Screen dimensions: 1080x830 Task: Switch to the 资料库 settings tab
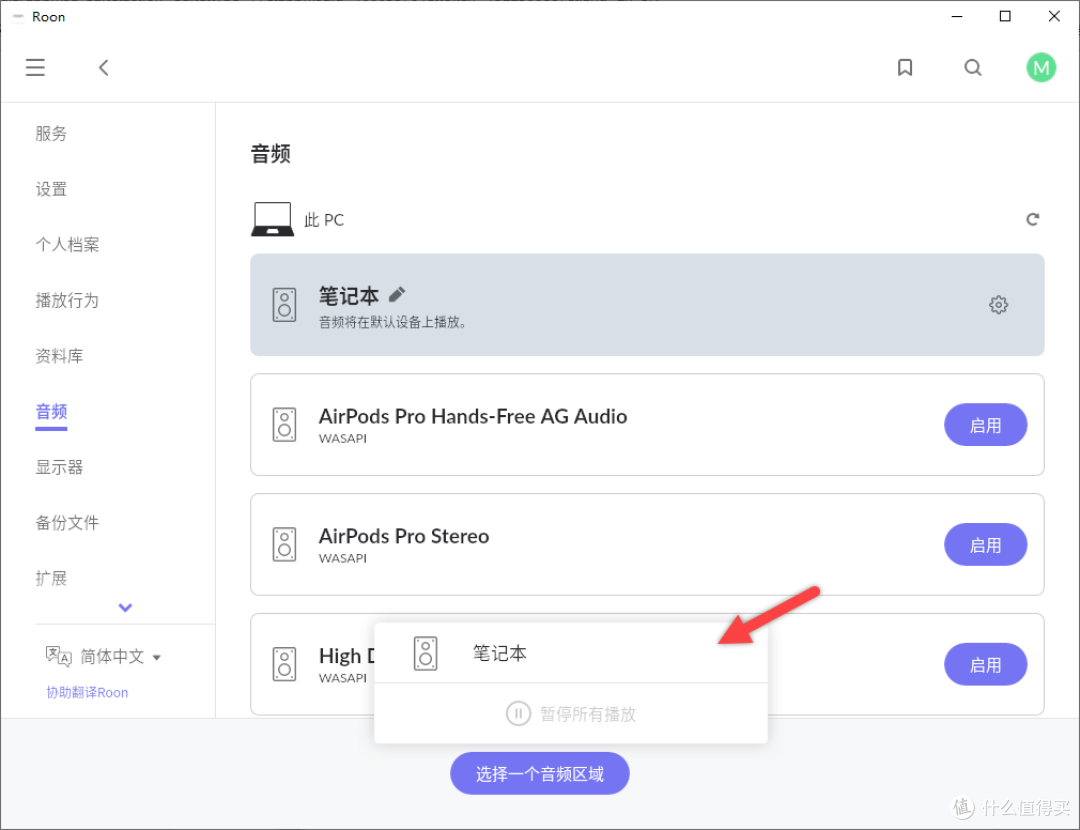(x=58, y=356)
